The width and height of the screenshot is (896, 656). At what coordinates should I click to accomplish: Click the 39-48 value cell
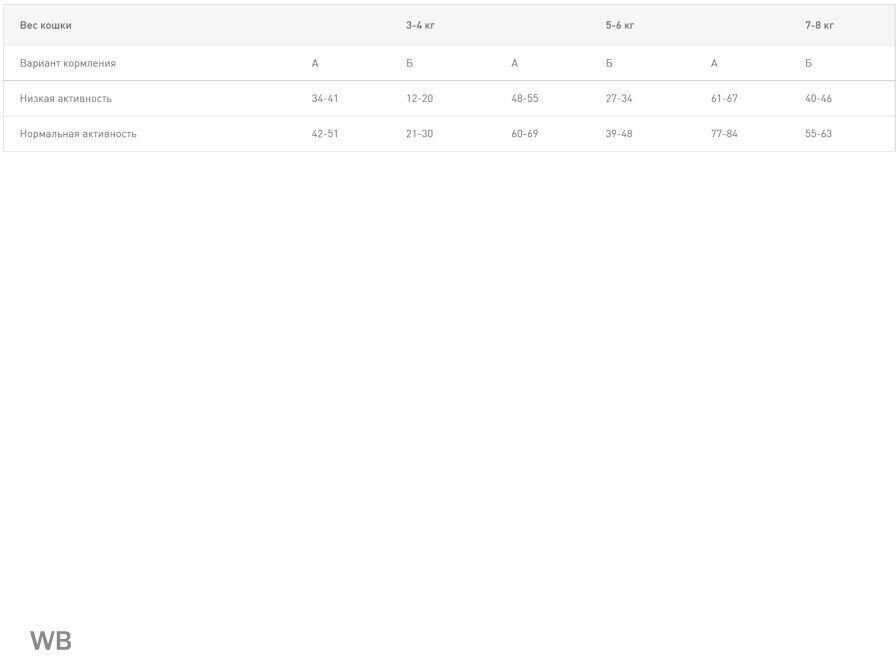tap(619, 134)
